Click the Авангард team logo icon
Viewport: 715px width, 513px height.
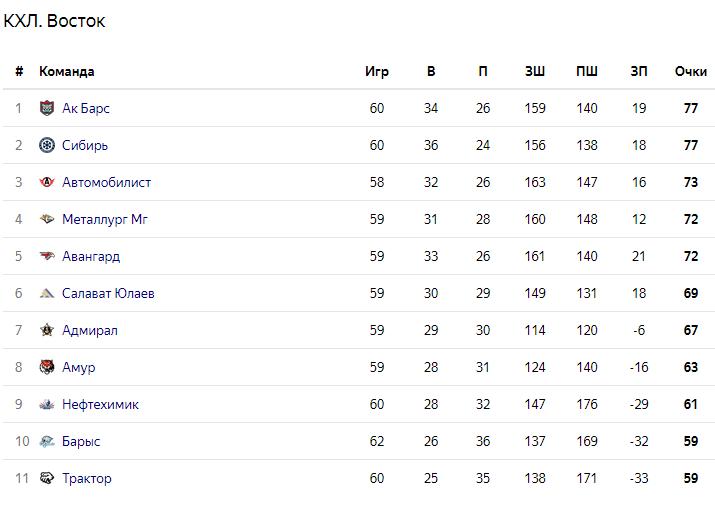point(47,256)
